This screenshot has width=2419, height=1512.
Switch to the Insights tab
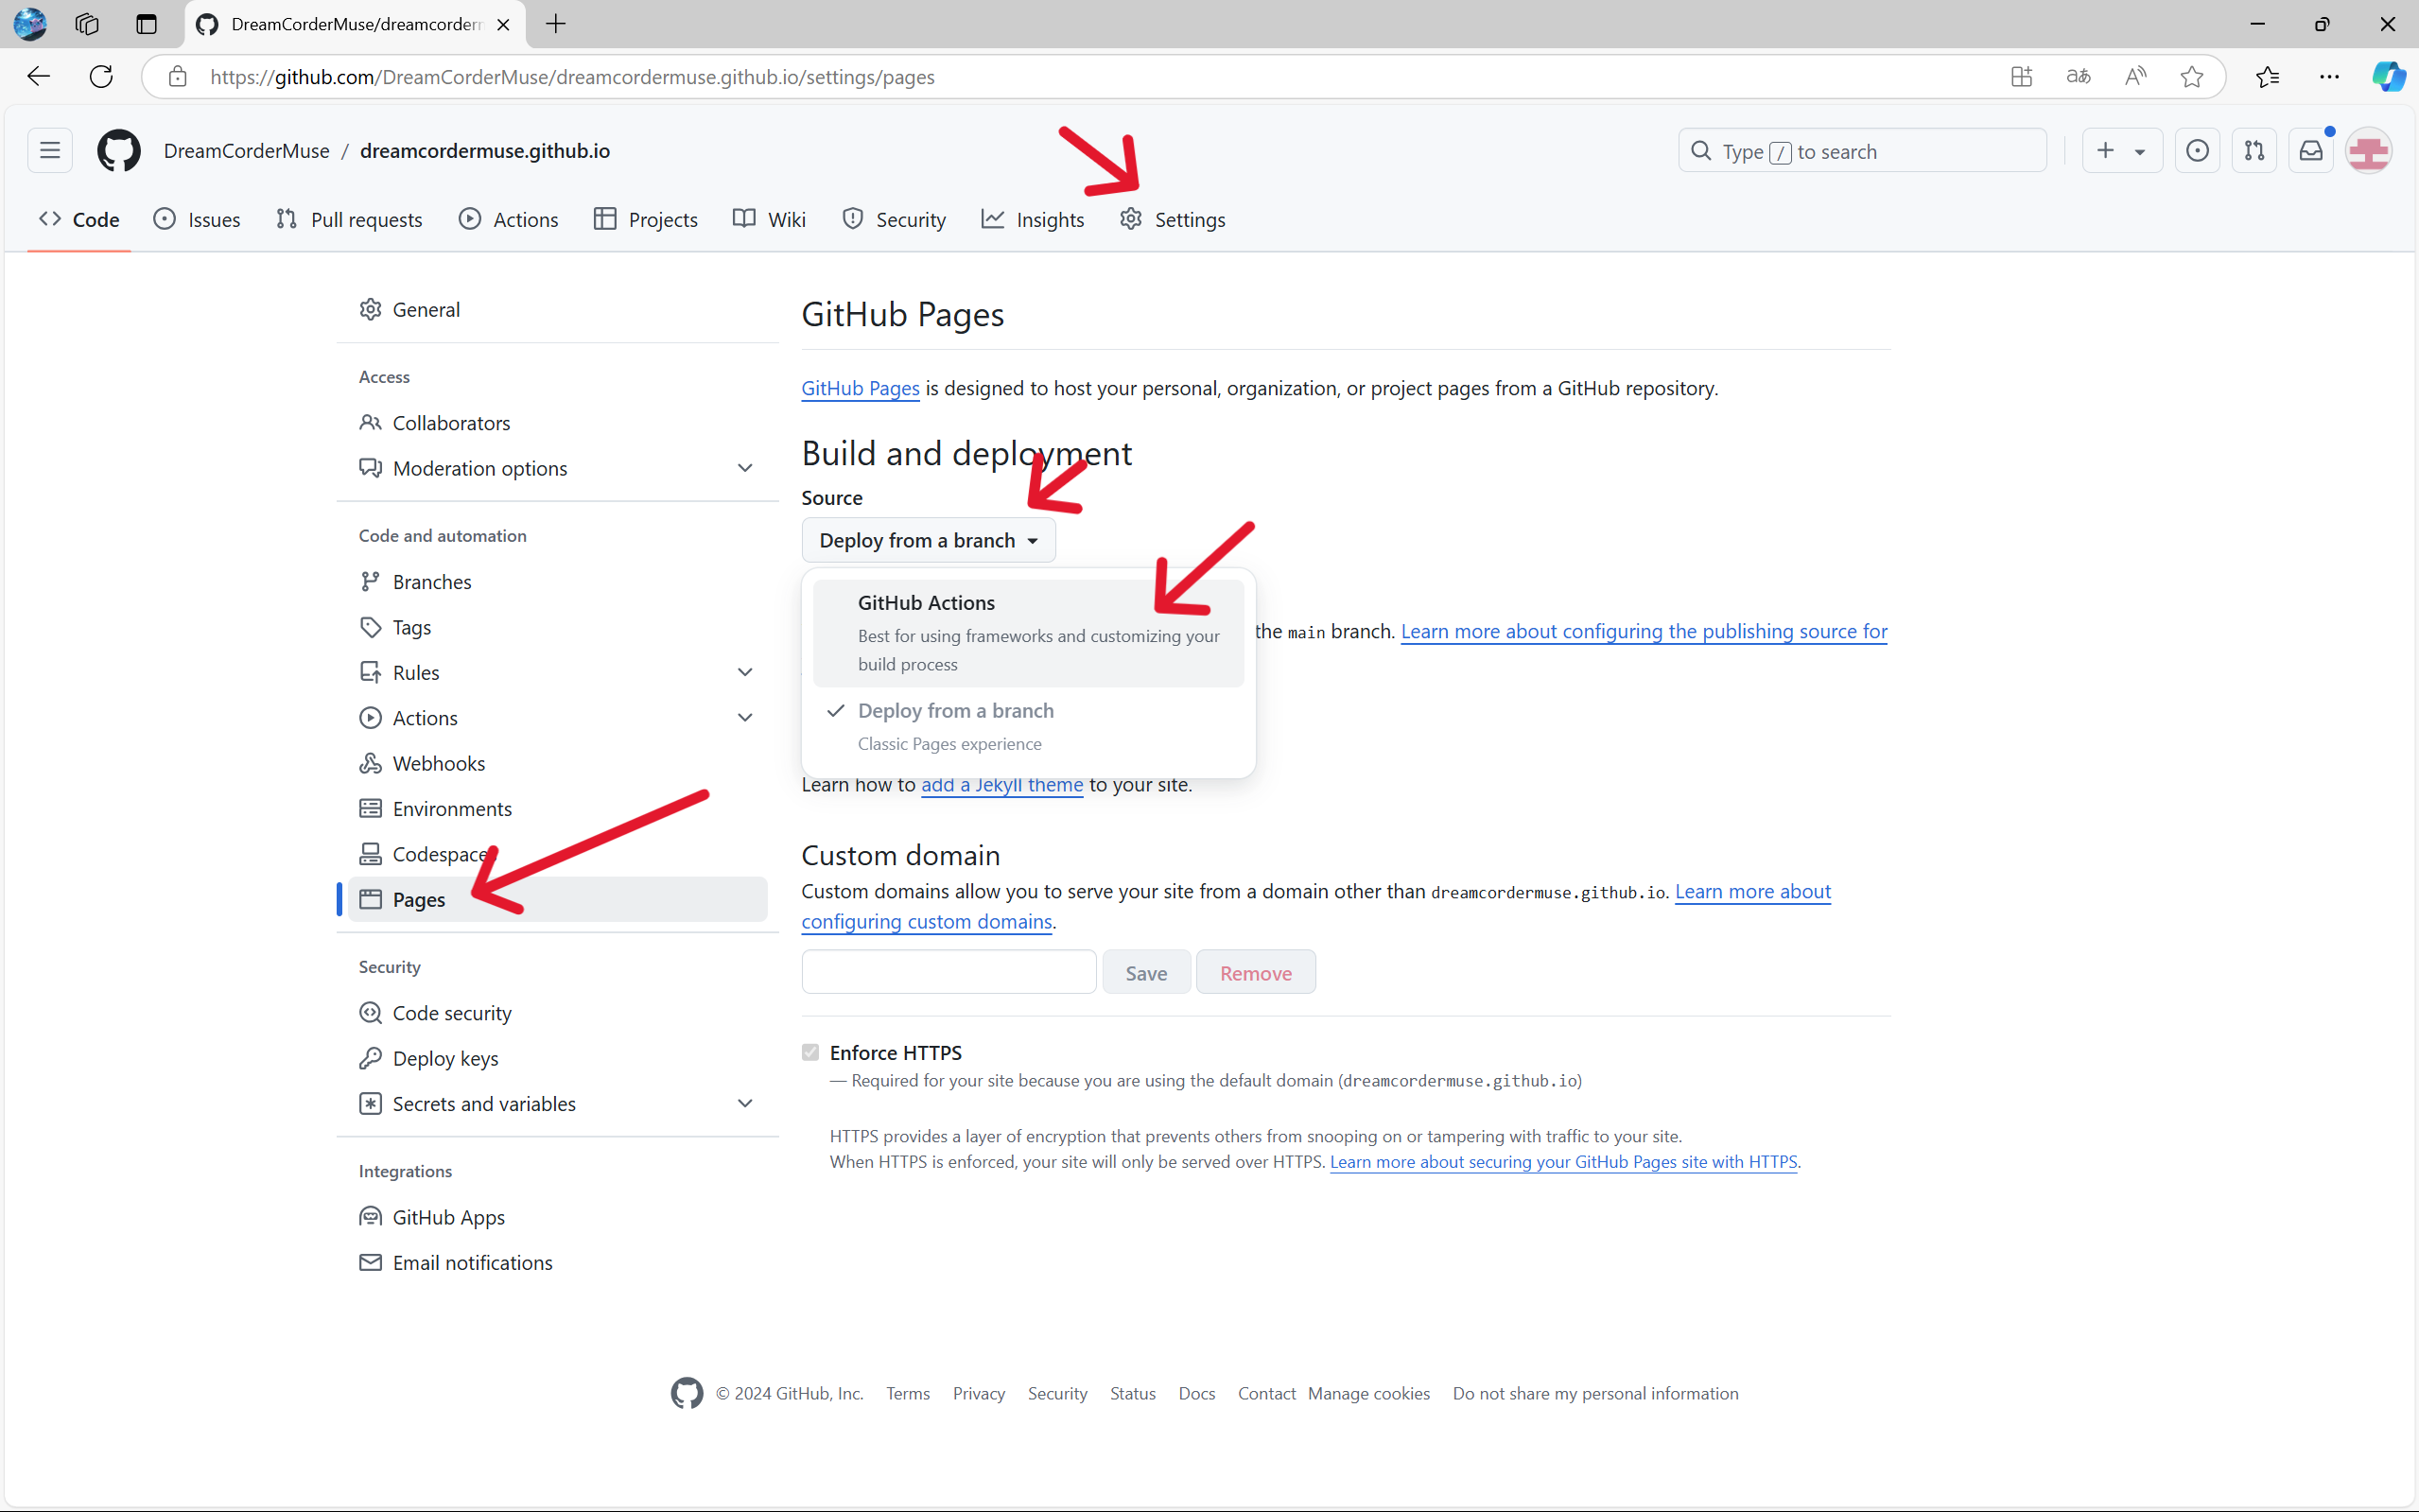click(x=1033, y=219)
